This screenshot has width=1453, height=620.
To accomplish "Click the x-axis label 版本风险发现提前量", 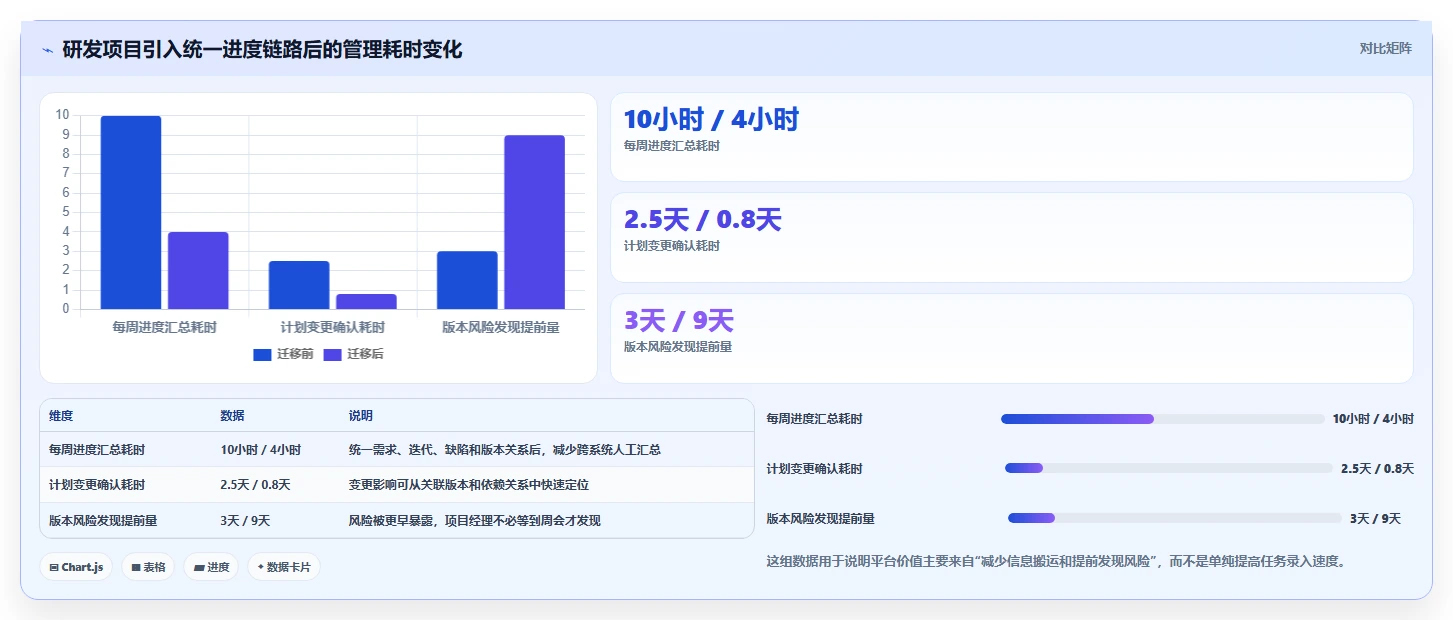I will tap(500, 326).
